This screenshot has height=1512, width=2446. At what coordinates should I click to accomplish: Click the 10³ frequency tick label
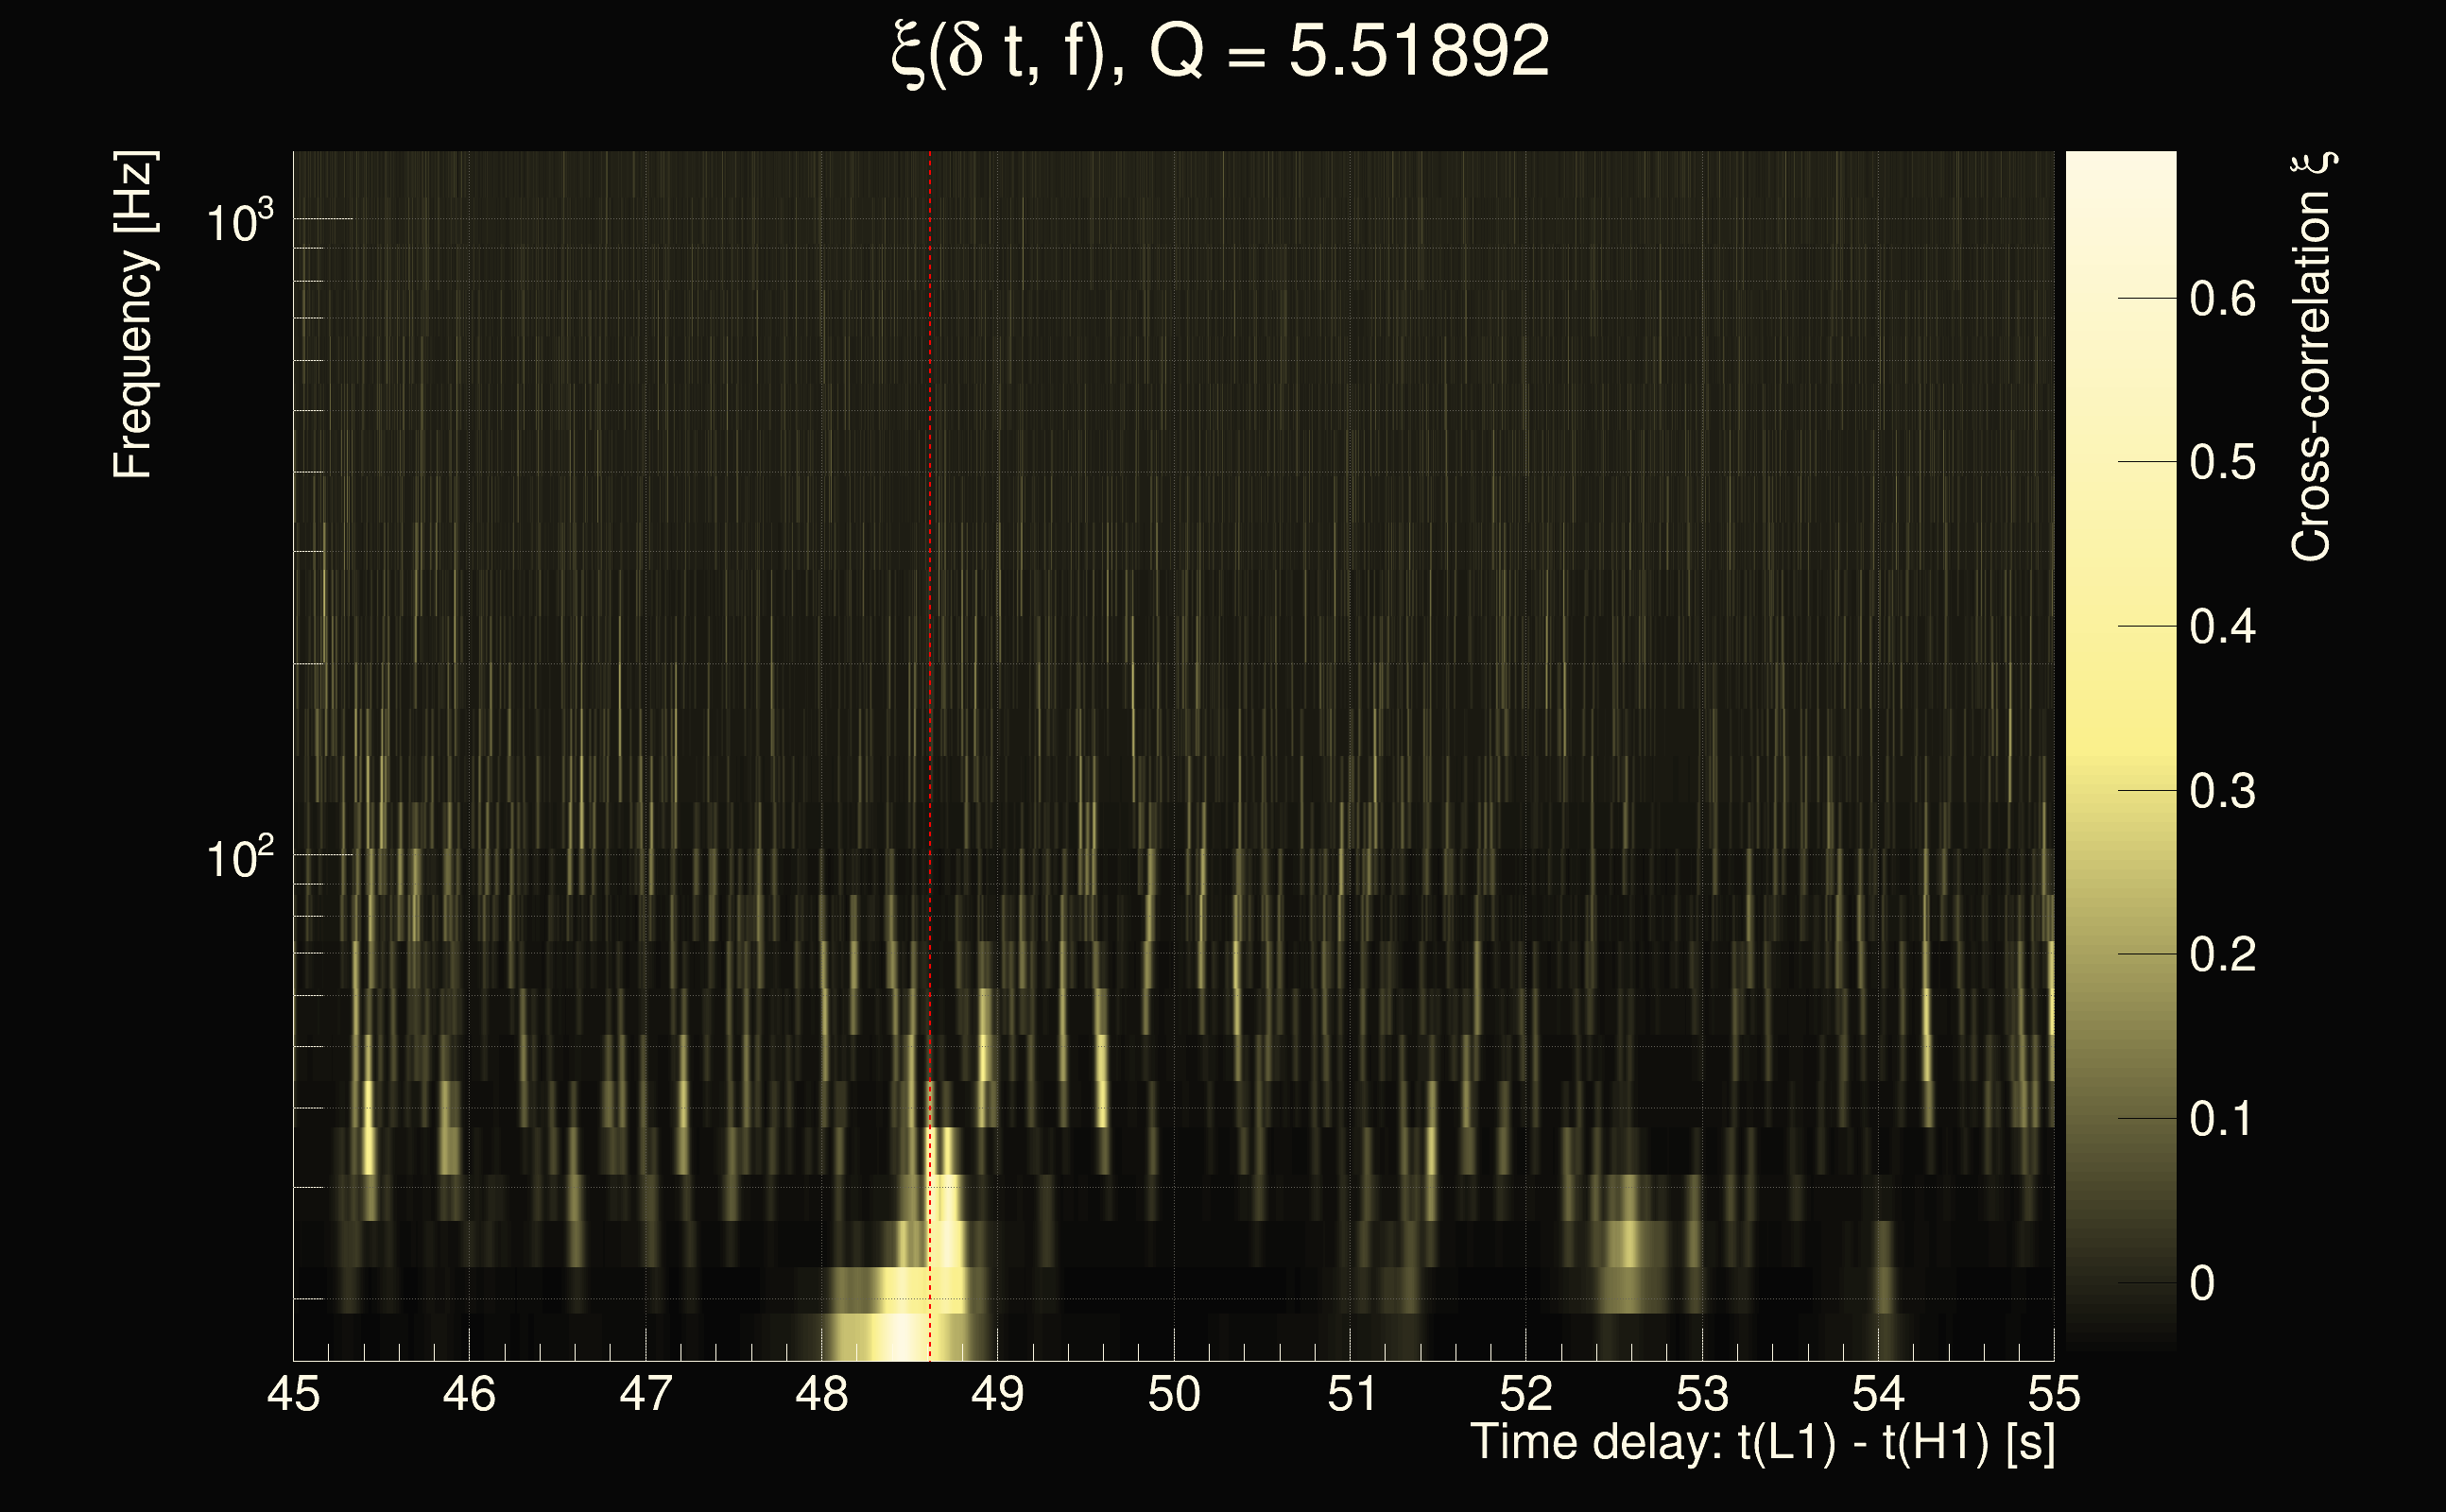tap(239, 222)
